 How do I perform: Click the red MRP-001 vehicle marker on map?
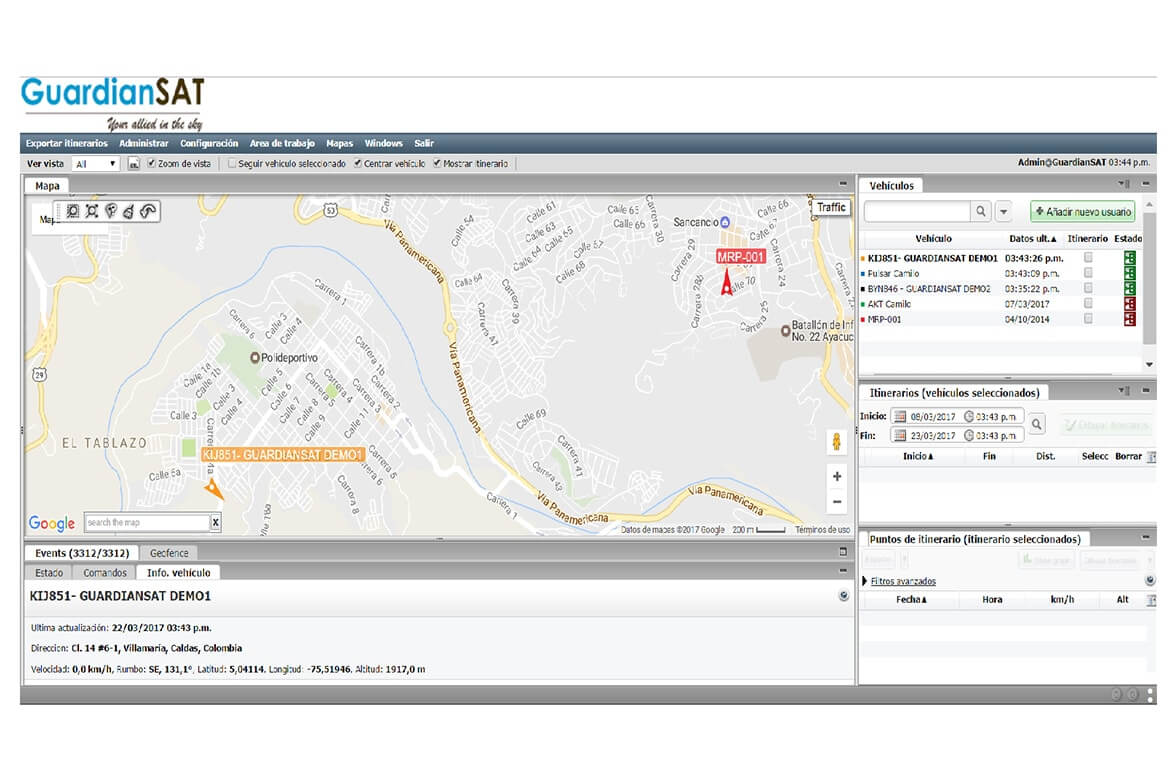click(727, 284)
